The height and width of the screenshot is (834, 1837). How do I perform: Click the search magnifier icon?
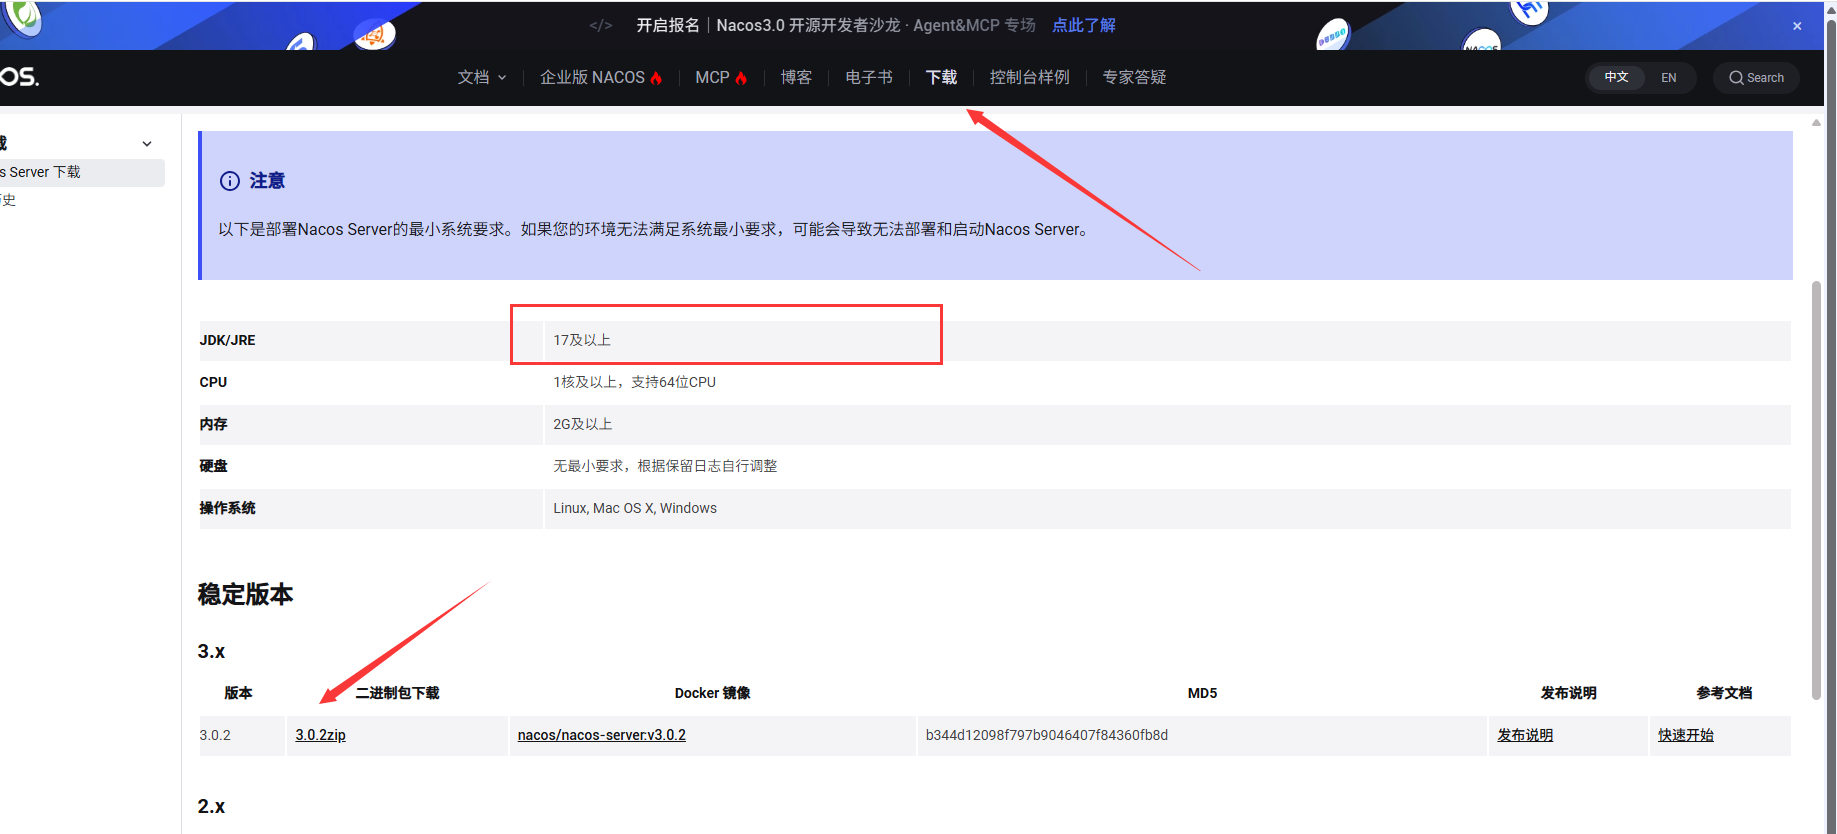1736,77
